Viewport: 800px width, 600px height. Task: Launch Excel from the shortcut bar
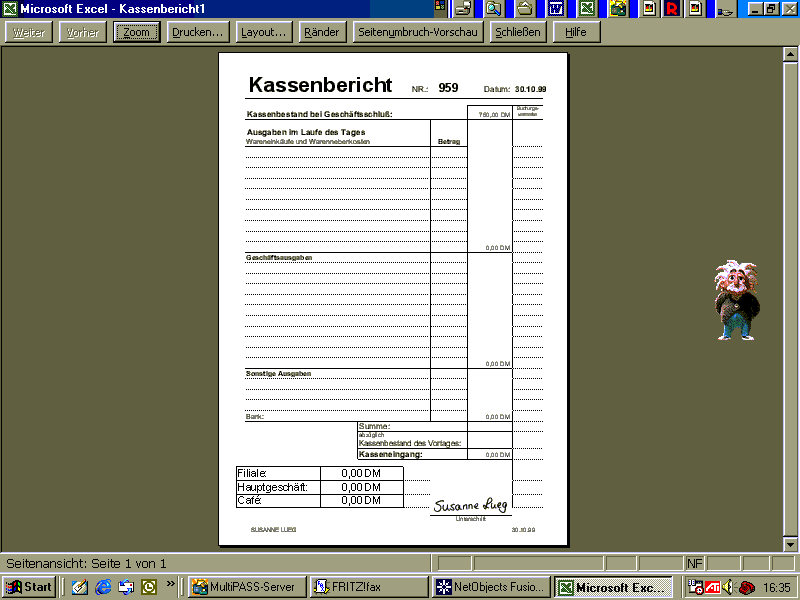click(587, 8)
